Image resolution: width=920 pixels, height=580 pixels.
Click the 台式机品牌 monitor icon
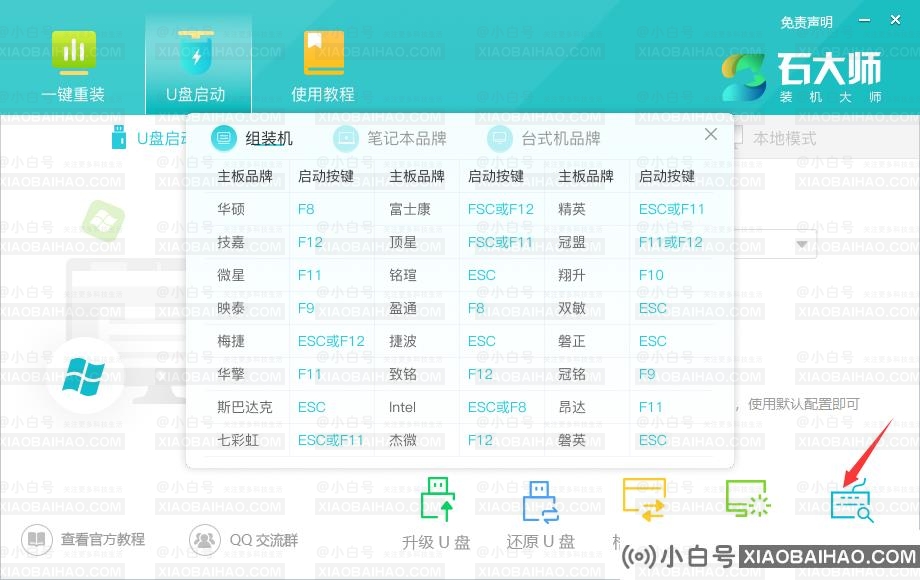point(500,138)
